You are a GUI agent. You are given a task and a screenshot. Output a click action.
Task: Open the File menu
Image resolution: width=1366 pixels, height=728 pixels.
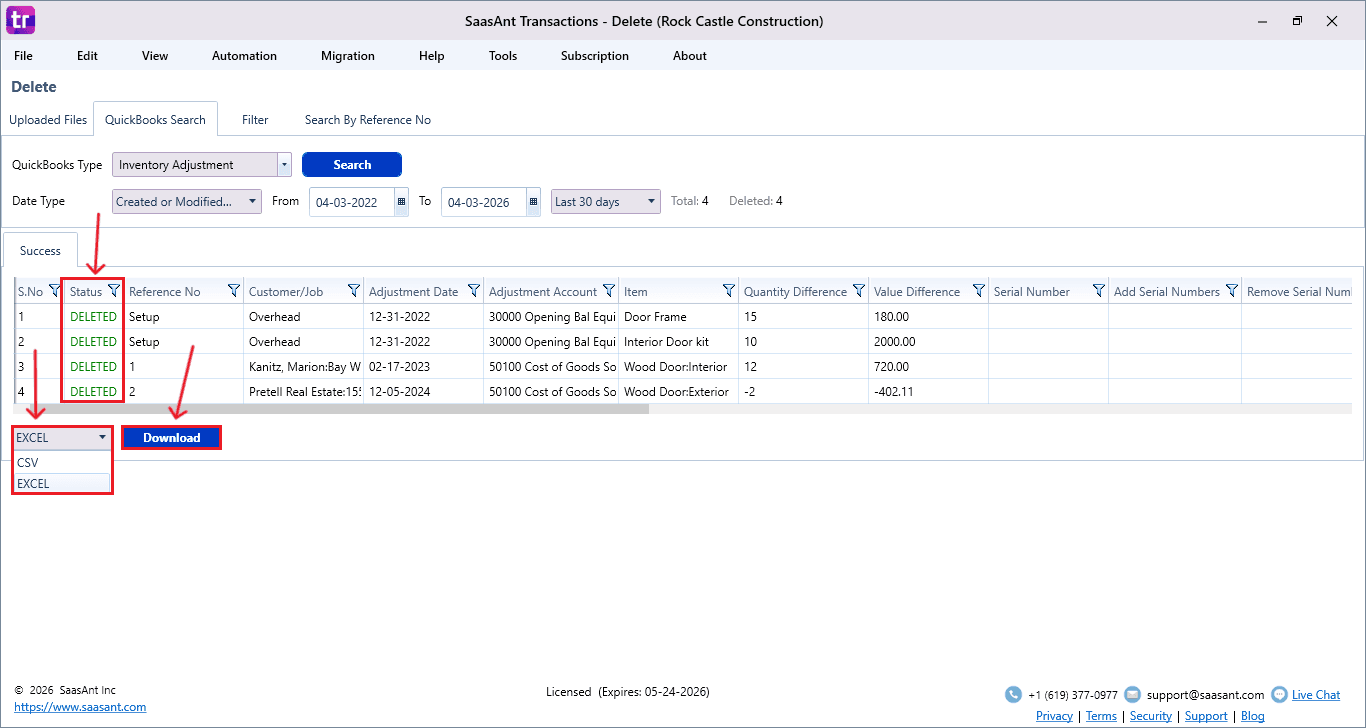click(23, 56)
